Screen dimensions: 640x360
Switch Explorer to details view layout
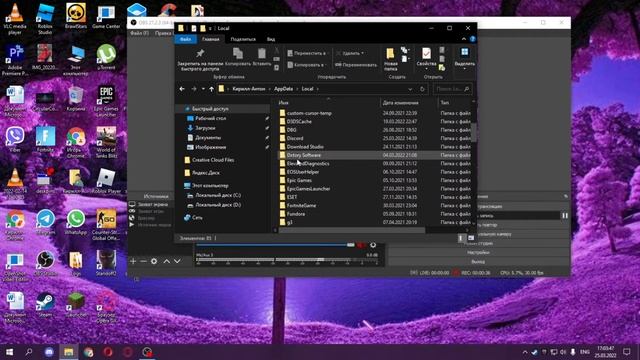pyautogui.click(x=461, y=238)
